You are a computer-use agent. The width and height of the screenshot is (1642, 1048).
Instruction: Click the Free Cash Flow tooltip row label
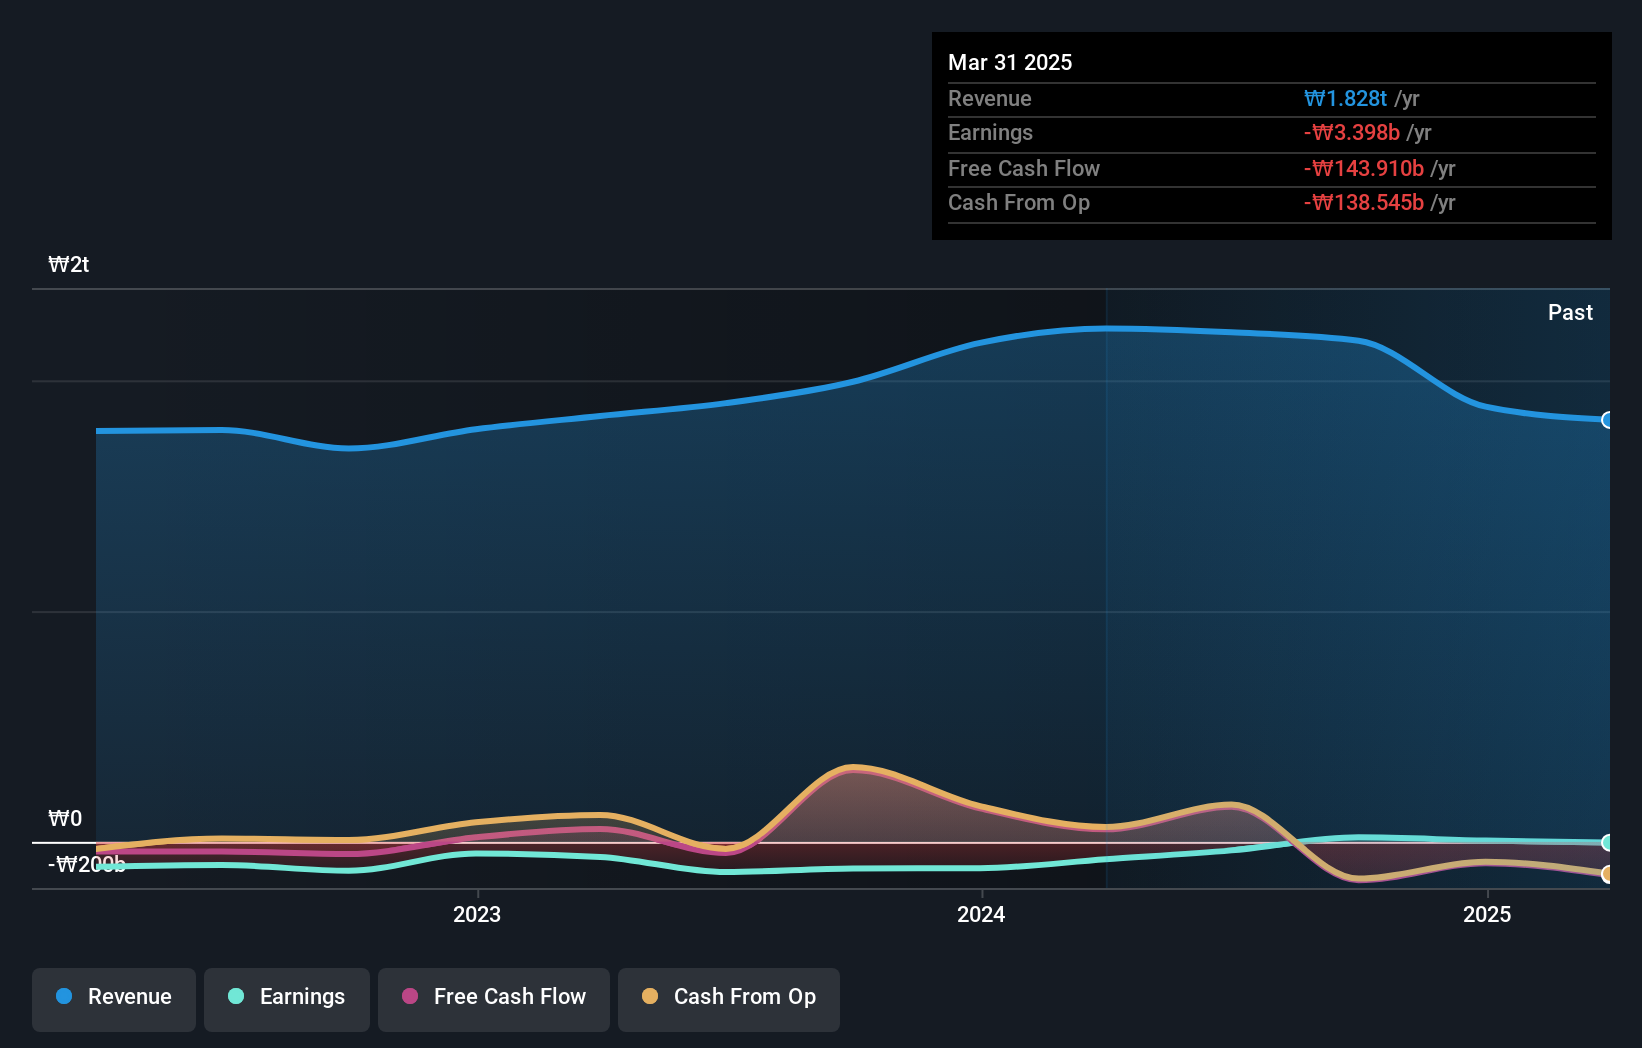click(1024, 168)
